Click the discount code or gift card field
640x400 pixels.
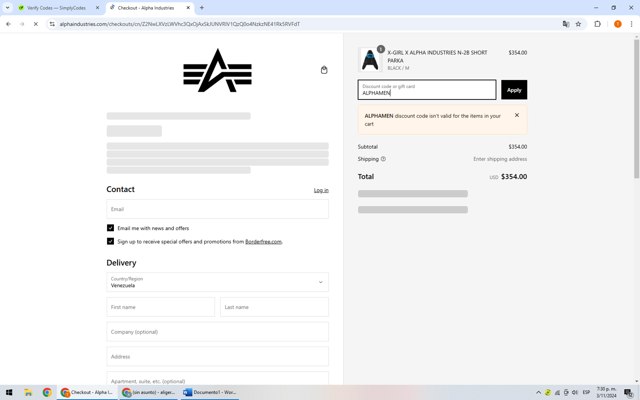(427, 90)
